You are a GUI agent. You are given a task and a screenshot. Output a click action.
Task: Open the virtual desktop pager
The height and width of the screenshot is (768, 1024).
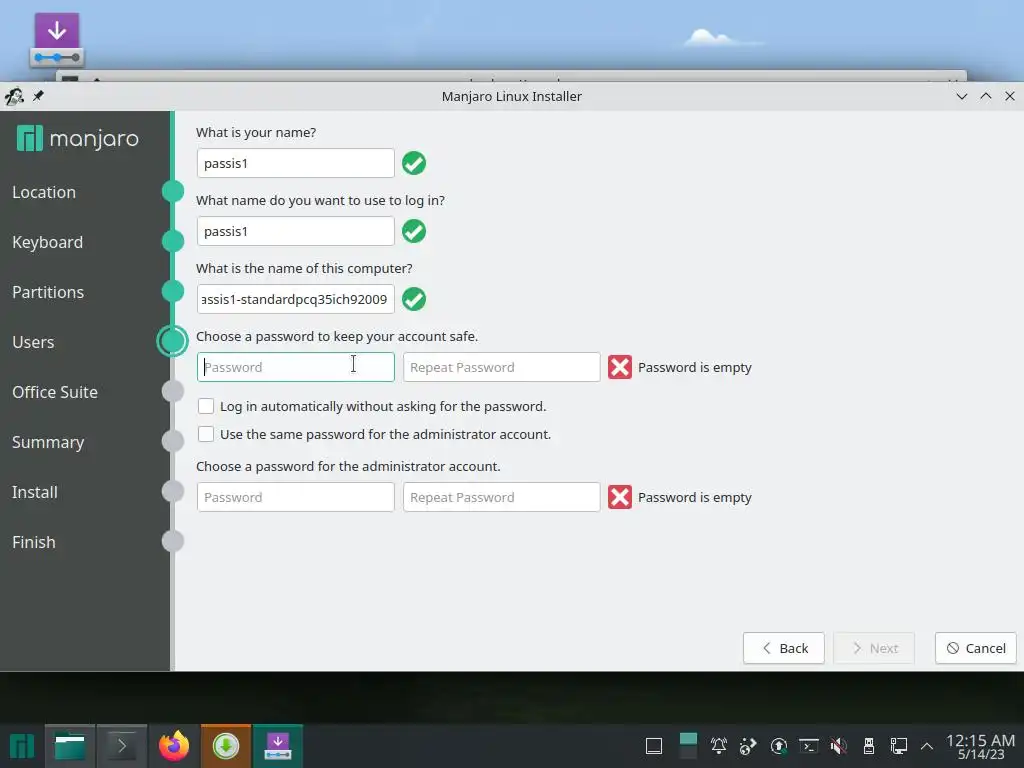[x=688, y=746]
